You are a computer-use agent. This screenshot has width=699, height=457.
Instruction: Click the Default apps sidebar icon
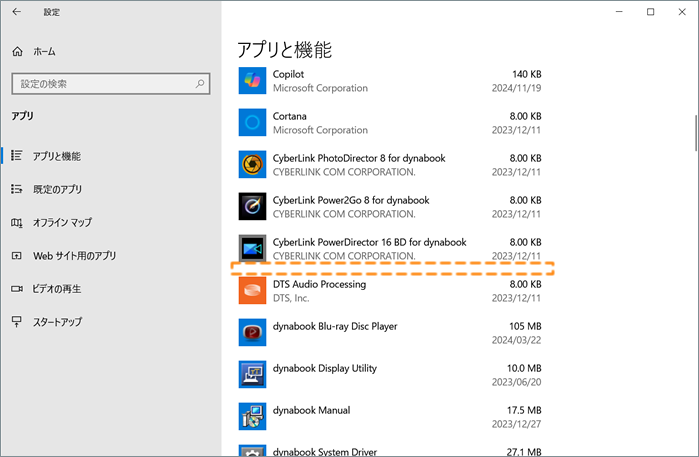(16, 189)
